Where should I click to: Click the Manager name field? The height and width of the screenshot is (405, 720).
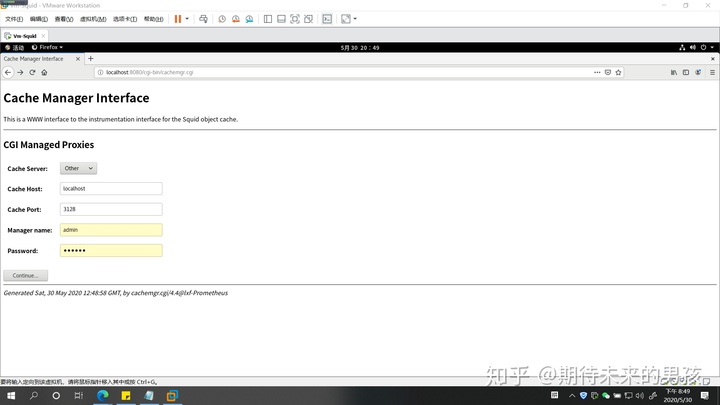111,230
